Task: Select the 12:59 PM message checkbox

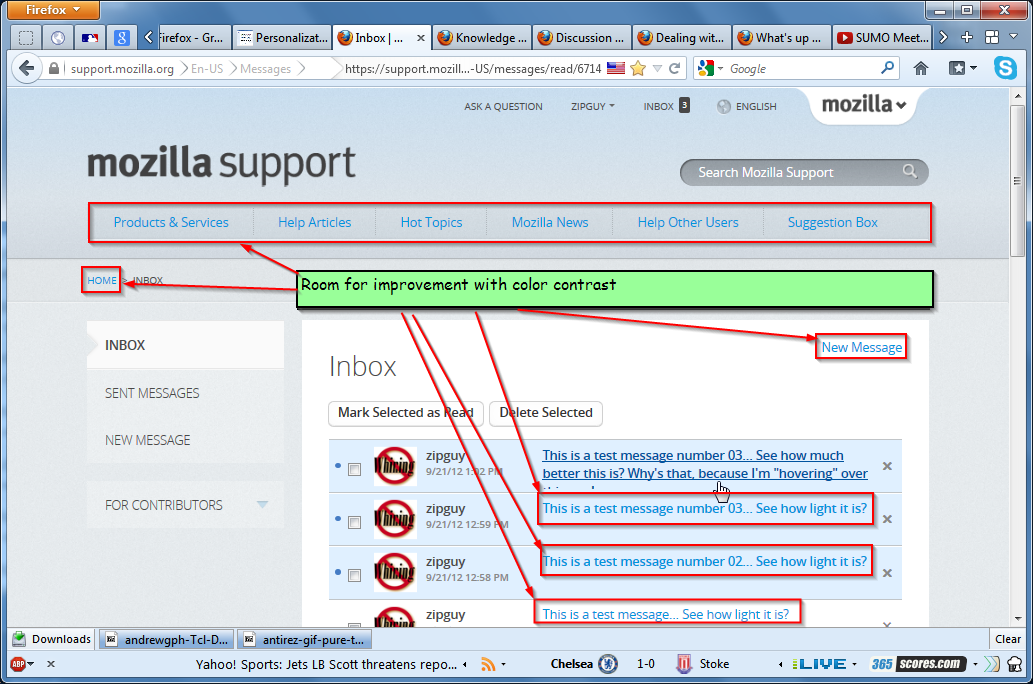Action: (354, 522)
